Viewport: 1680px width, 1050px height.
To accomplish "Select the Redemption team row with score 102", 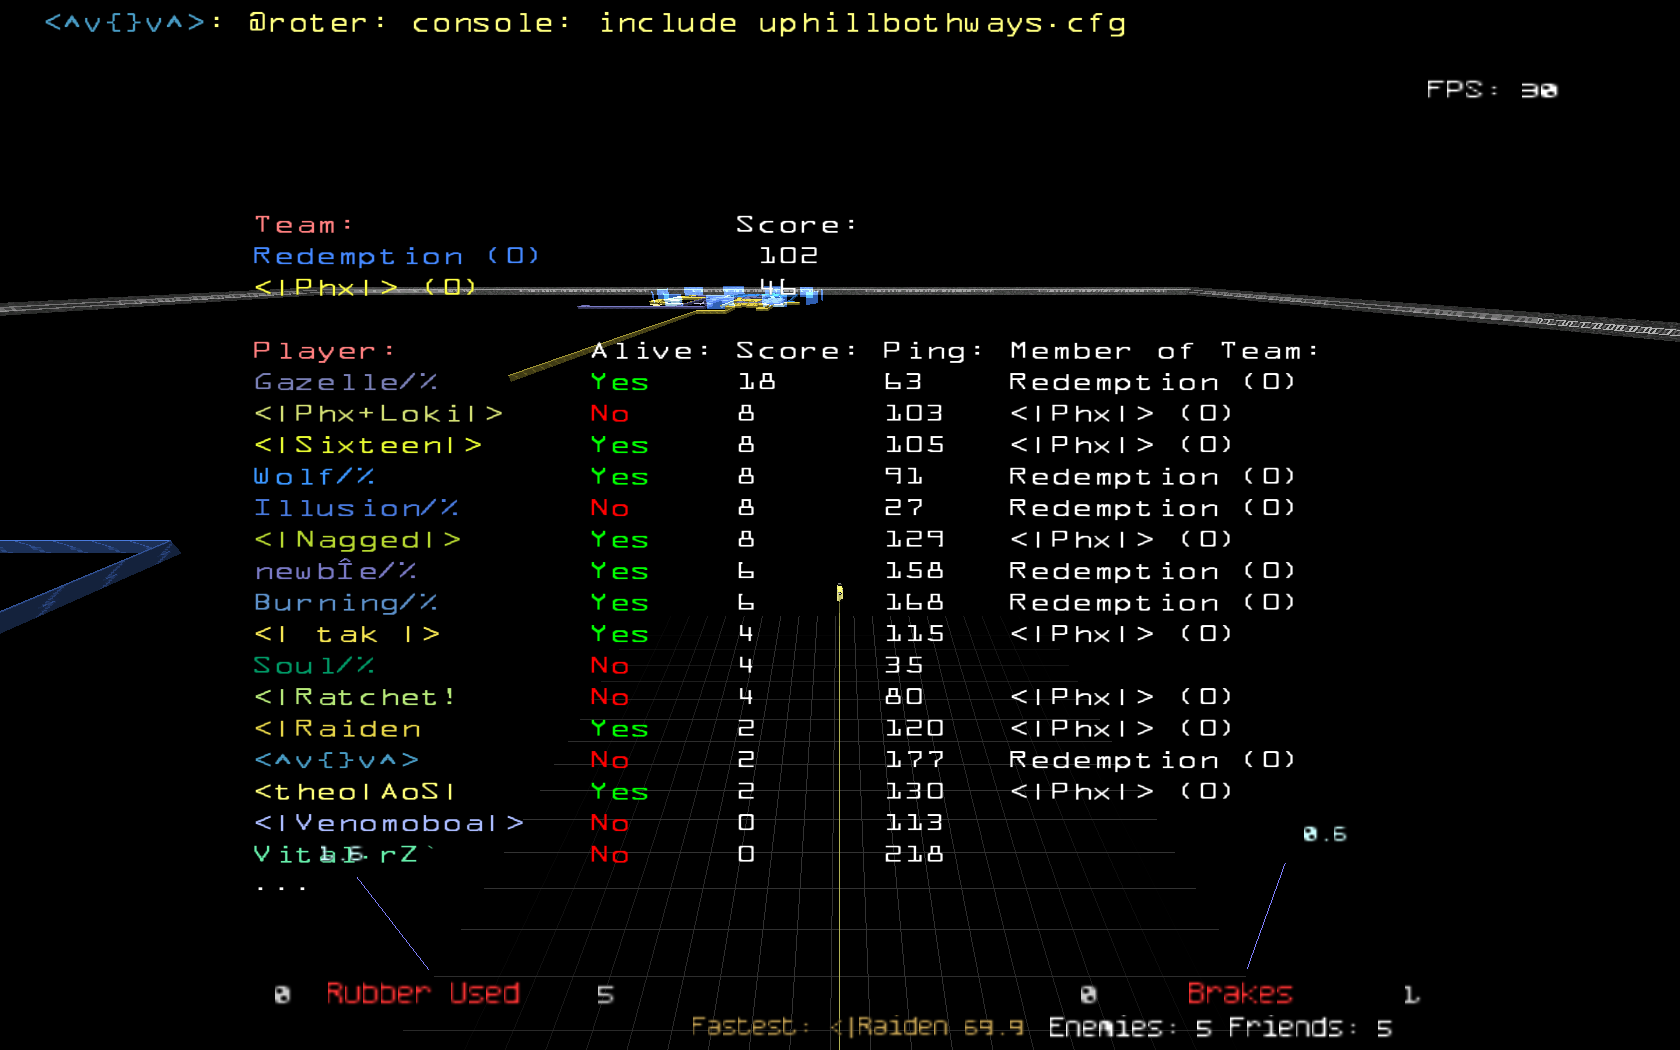I will pos(396,256).
